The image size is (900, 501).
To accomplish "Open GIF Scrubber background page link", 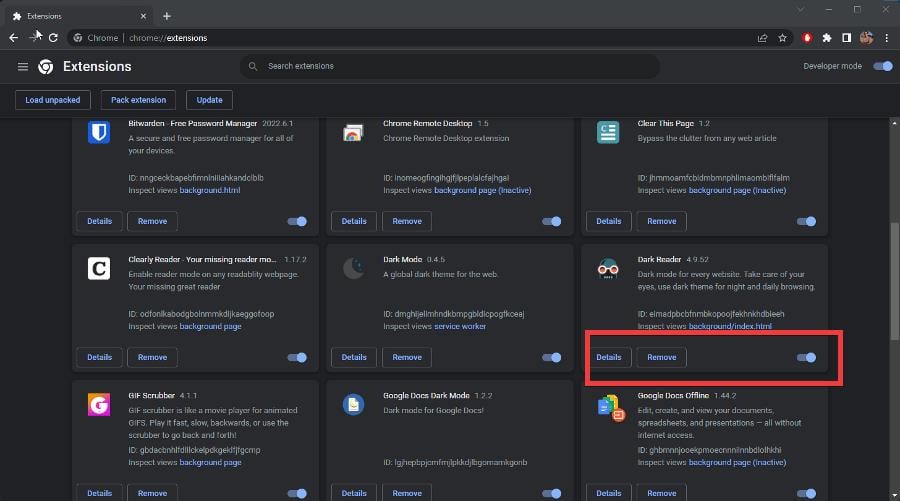I will [211, 463].
